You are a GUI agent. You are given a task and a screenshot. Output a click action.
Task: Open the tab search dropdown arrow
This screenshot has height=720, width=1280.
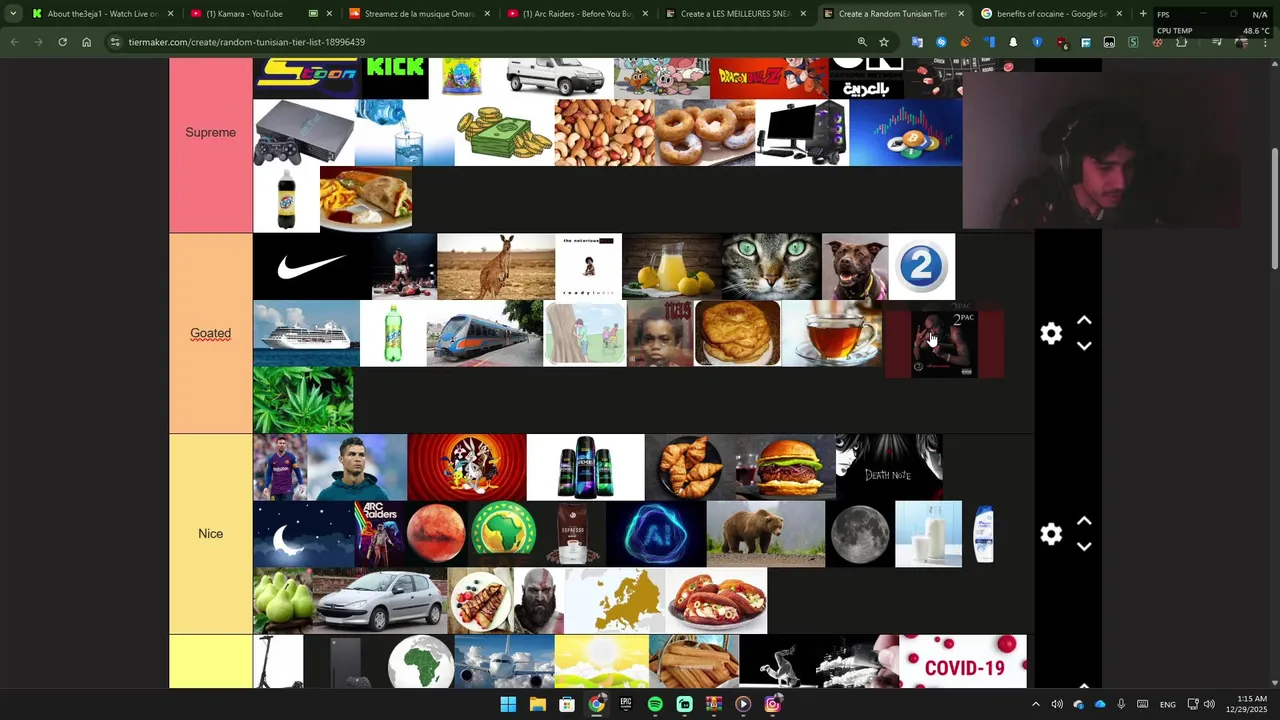point(13,14)
